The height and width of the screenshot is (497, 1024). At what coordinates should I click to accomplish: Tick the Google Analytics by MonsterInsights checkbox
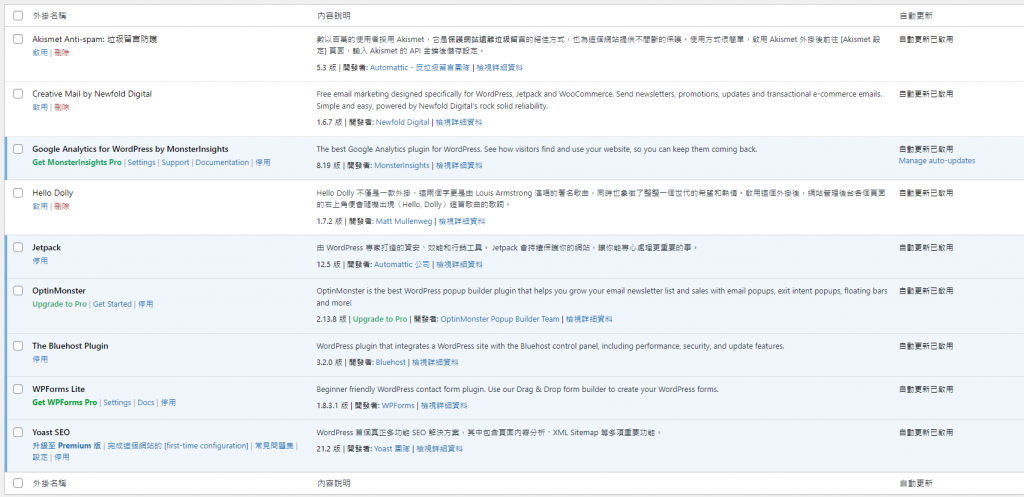[18, 149]
